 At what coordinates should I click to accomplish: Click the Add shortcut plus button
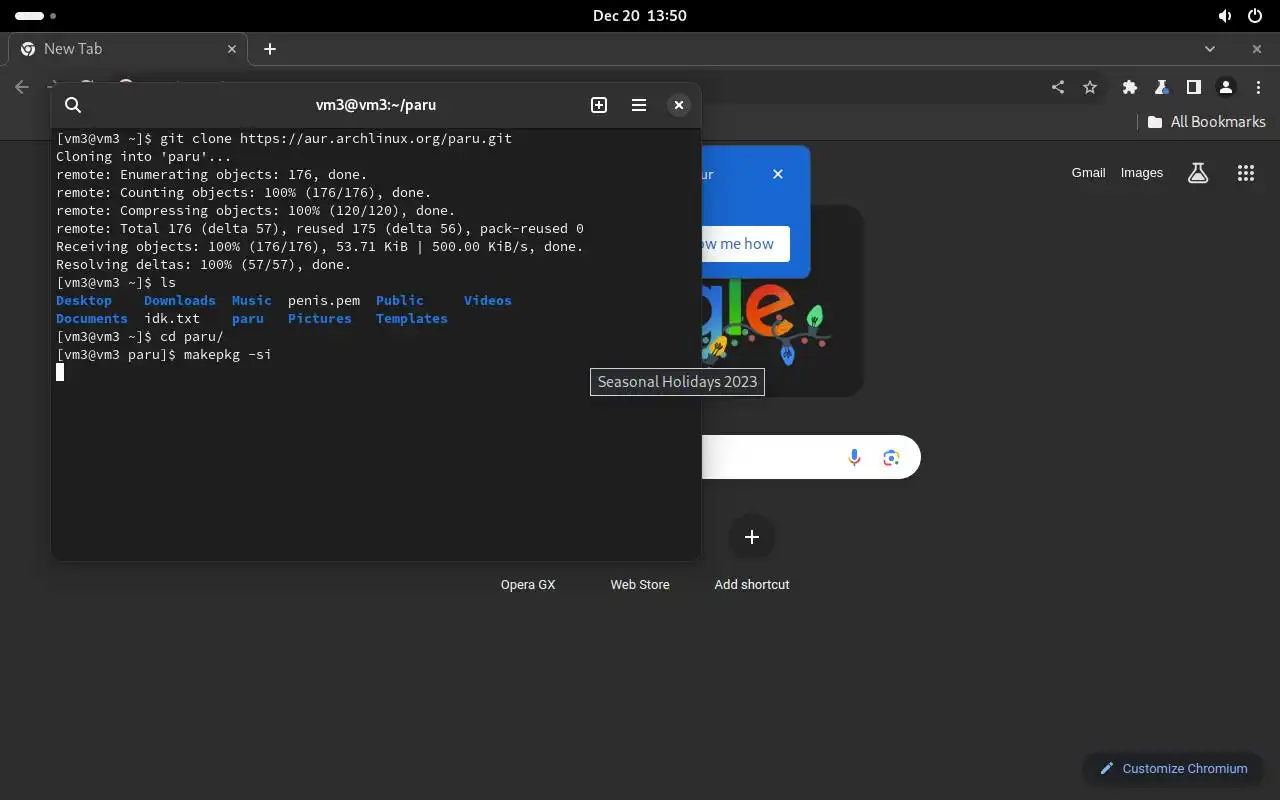(x=752, y=537)
